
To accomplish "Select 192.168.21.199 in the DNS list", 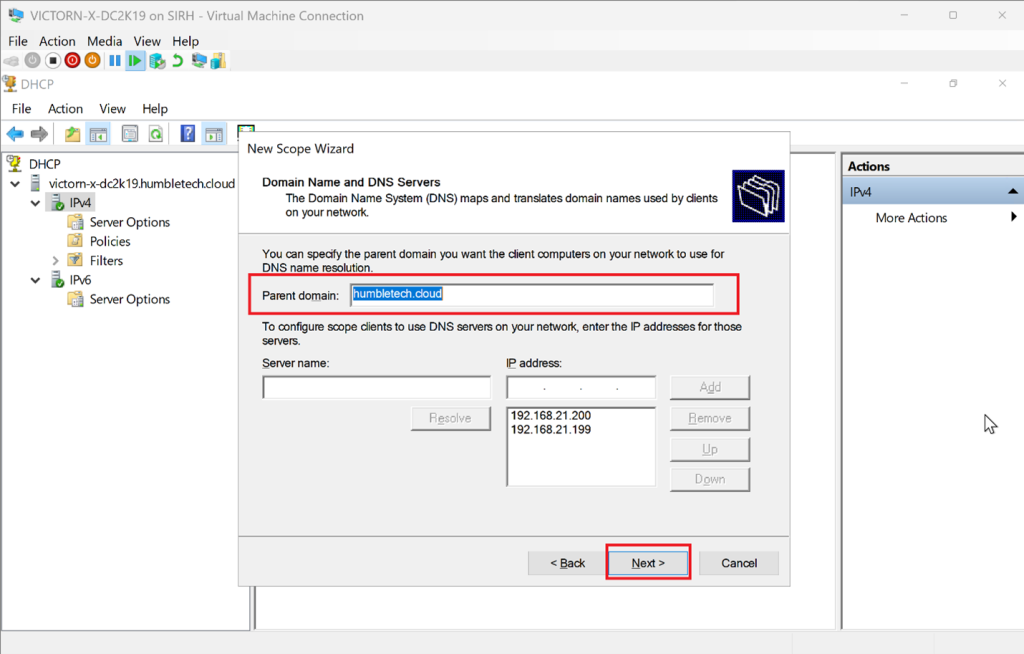I will [544, 429].
